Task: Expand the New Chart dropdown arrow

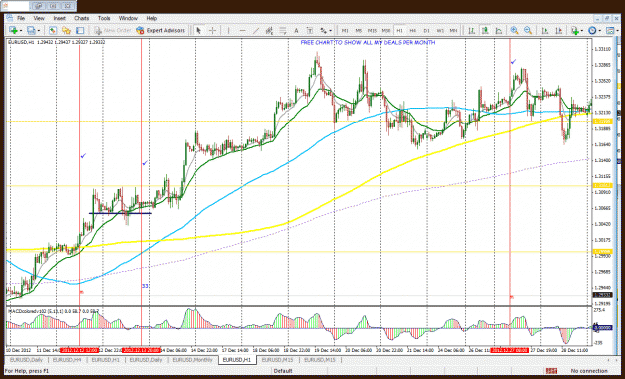Action: [20, 31]
